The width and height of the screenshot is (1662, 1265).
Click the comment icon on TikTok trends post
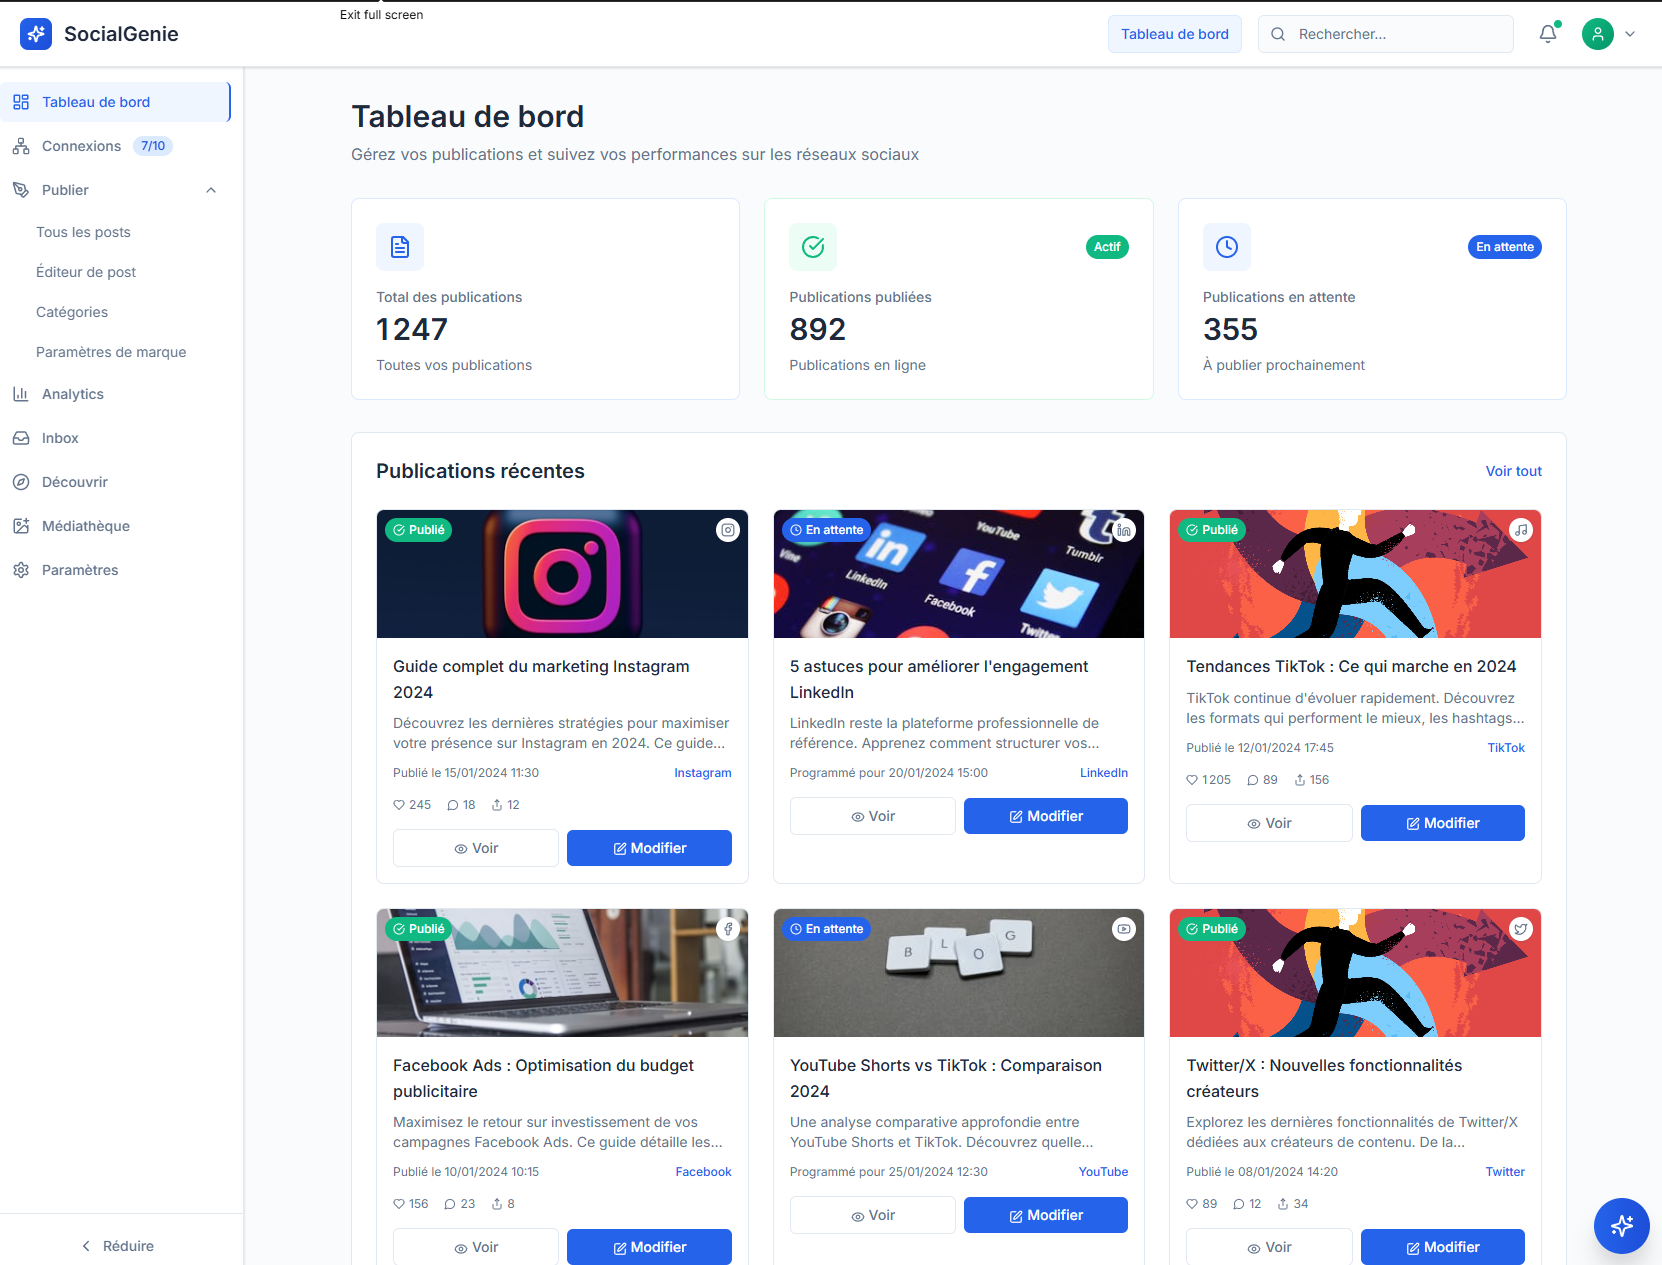tap(1252, 780)
